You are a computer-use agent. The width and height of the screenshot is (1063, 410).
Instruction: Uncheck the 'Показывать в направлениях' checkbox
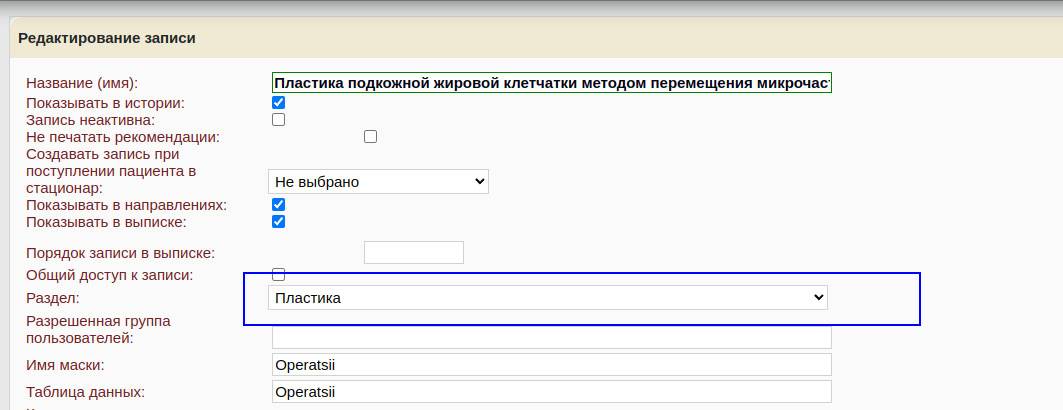pos(279,204)
